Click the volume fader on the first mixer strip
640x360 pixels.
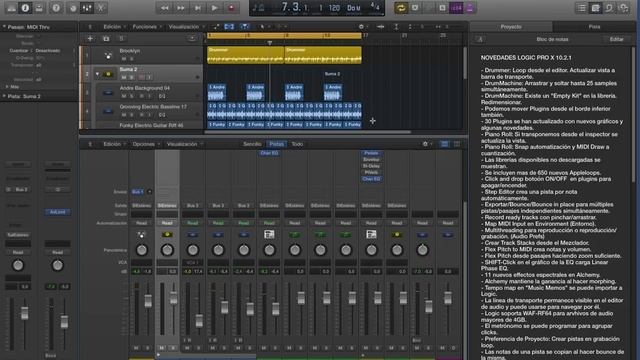tap(148, 301)
